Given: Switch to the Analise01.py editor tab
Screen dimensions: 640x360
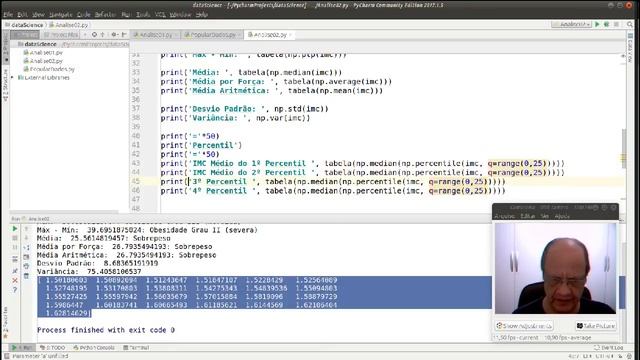Looking at the screenshot, I should click(x=156, y=35).
